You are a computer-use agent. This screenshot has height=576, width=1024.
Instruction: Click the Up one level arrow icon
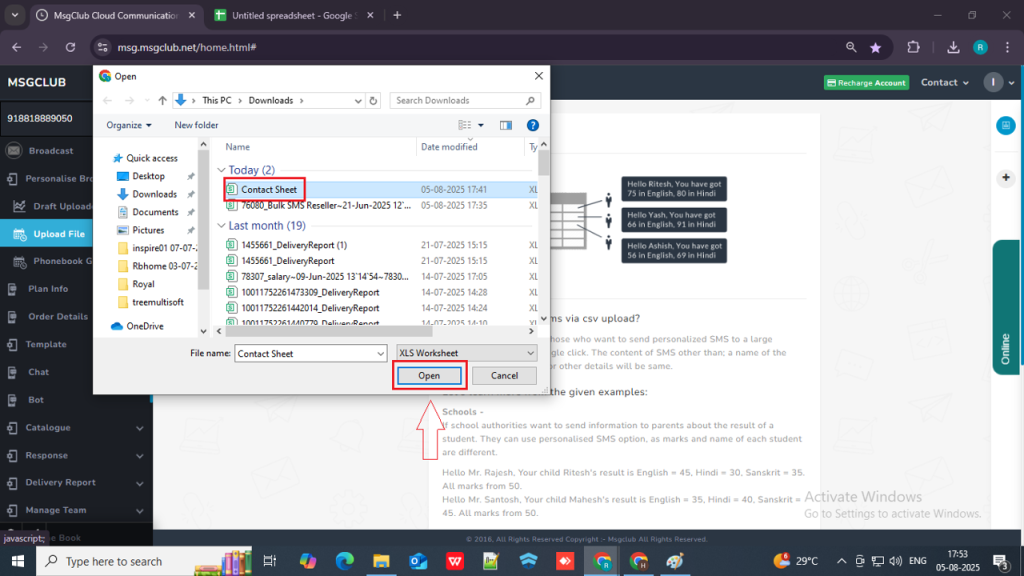point(162,100)
